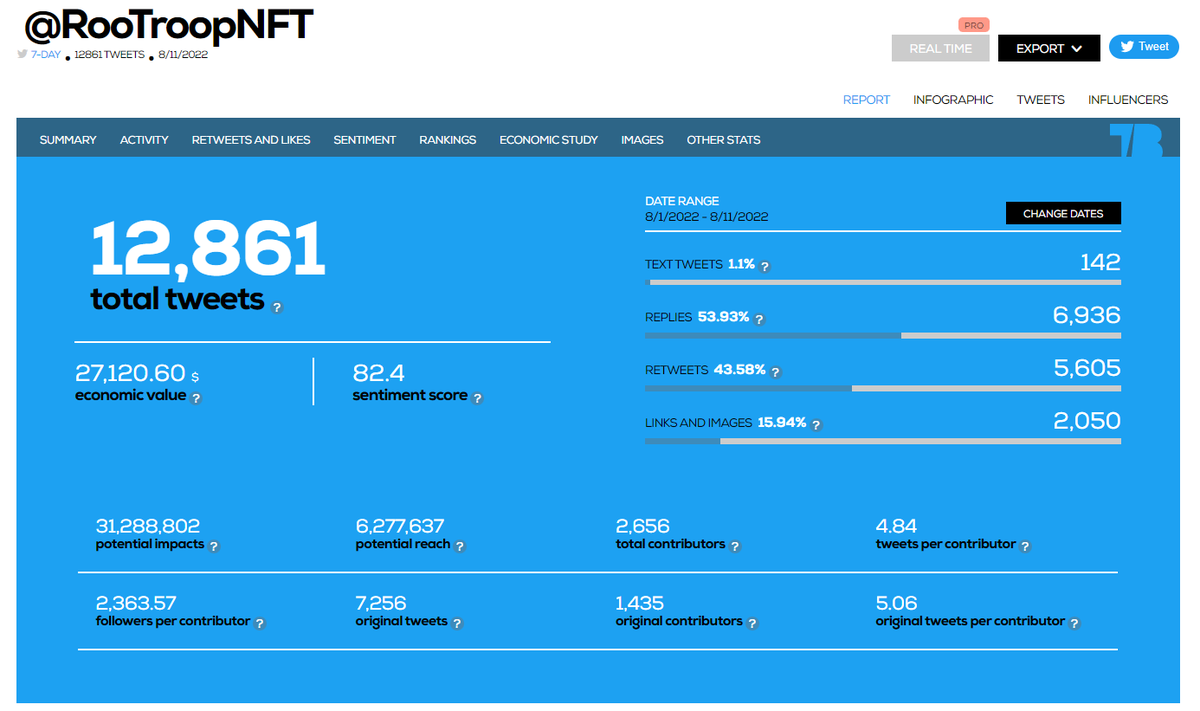Click the blue Tweet share button
Viewport: 1200px width, 711px height.
pyautogui.click(x=1144, y=46)
